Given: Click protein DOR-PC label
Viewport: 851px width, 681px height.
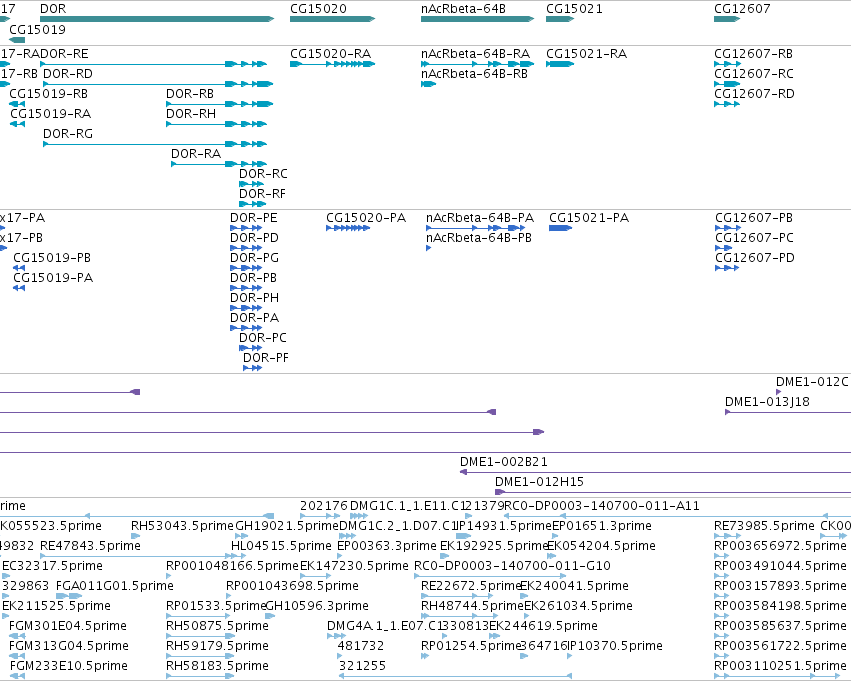Looking at the screenshot, I should pos(263,338).
